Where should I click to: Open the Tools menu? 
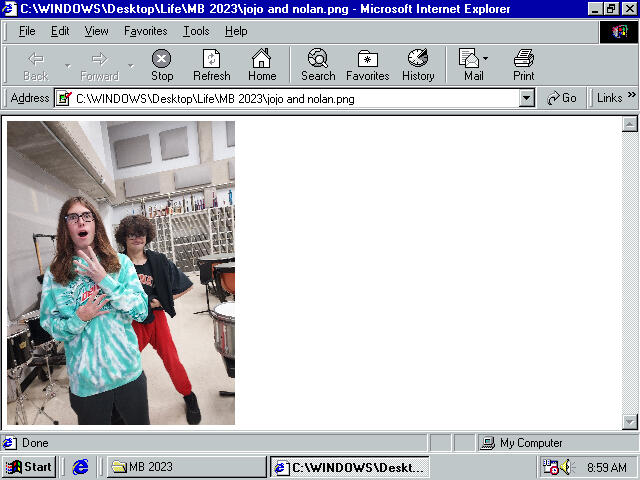point(196,31)
